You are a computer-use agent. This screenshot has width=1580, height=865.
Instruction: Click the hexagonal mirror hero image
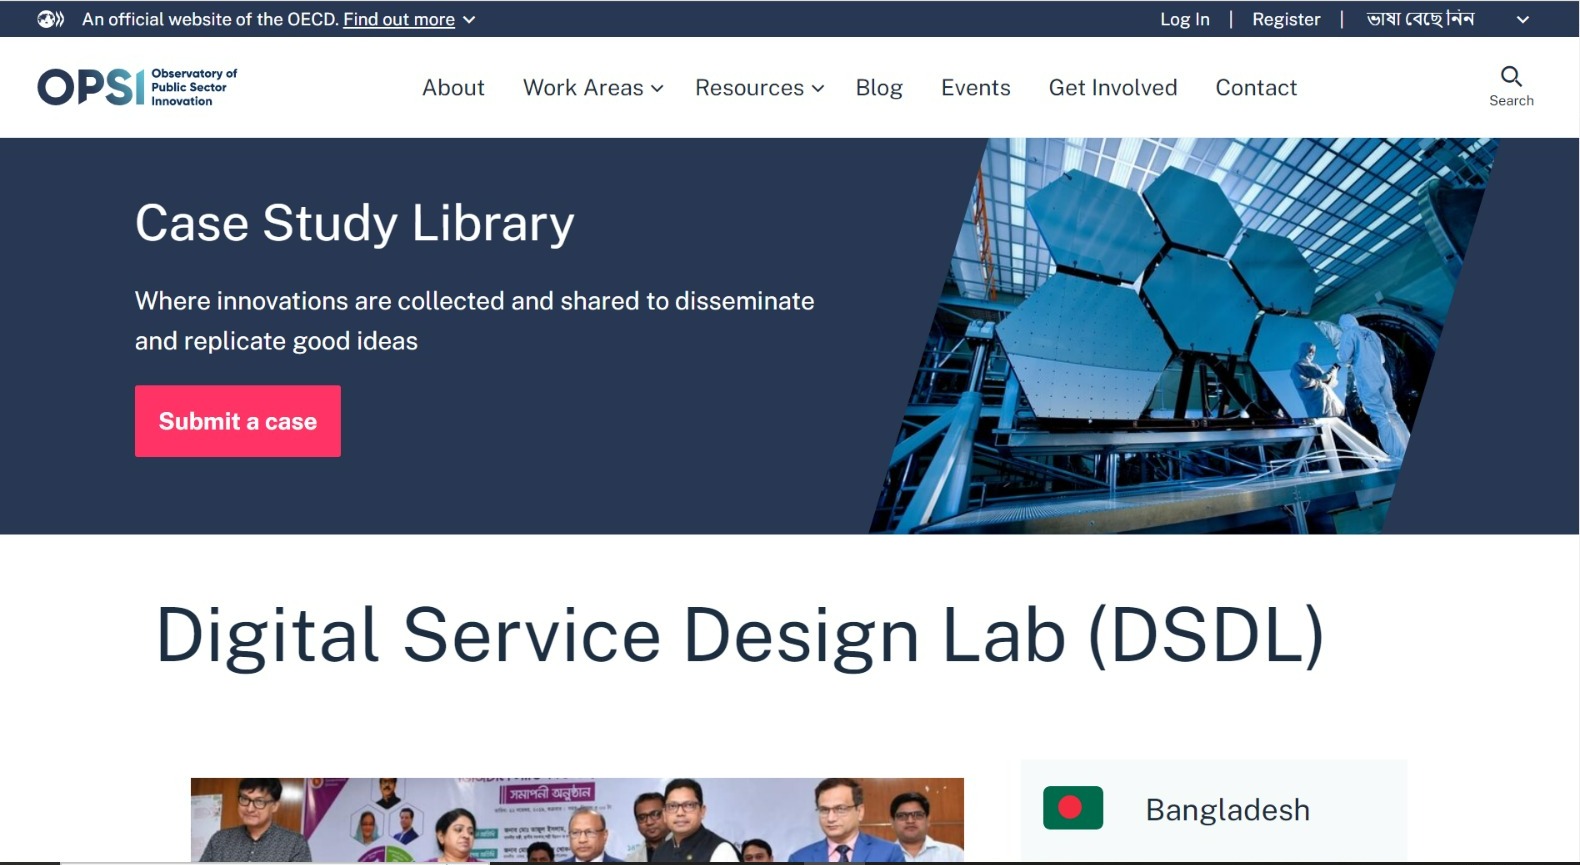(1185, 336)
